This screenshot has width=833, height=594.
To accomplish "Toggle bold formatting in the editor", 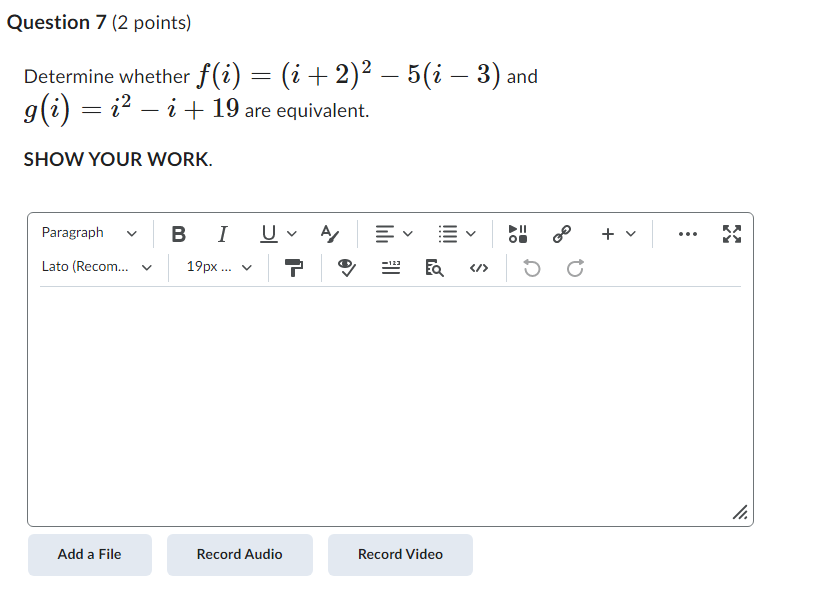I will [179, 234].
